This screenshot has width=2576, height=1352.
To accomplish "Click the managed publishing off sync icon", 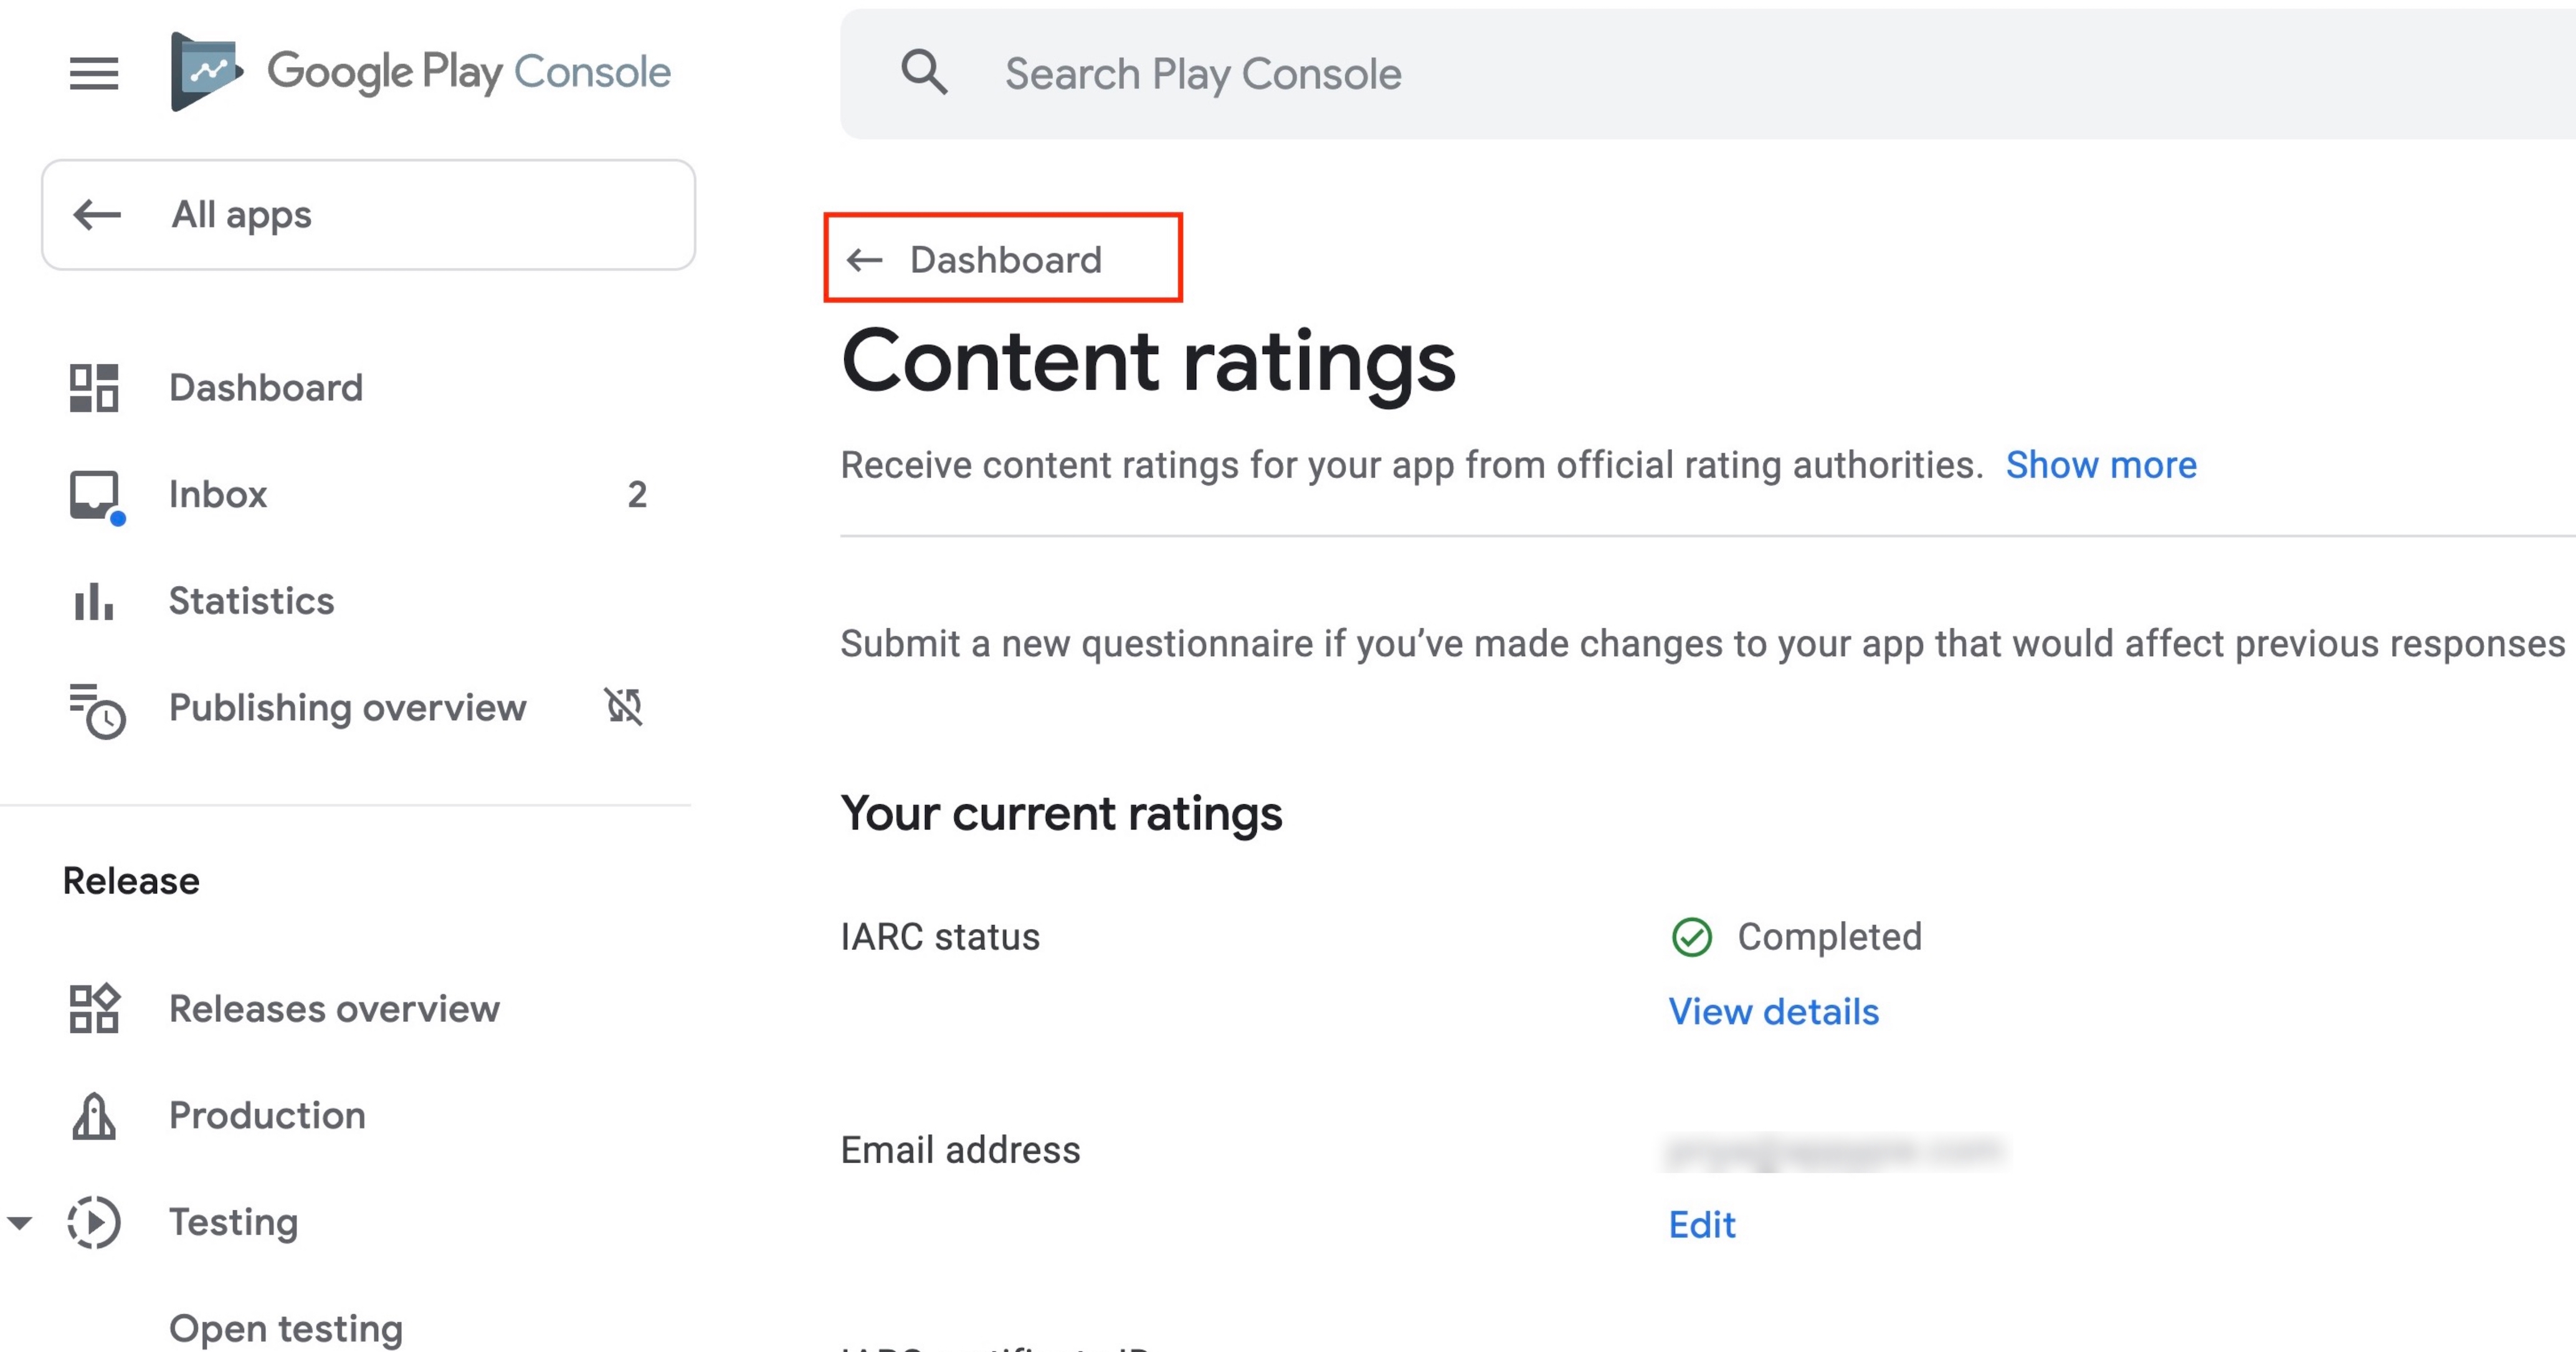I will [624, 707].
